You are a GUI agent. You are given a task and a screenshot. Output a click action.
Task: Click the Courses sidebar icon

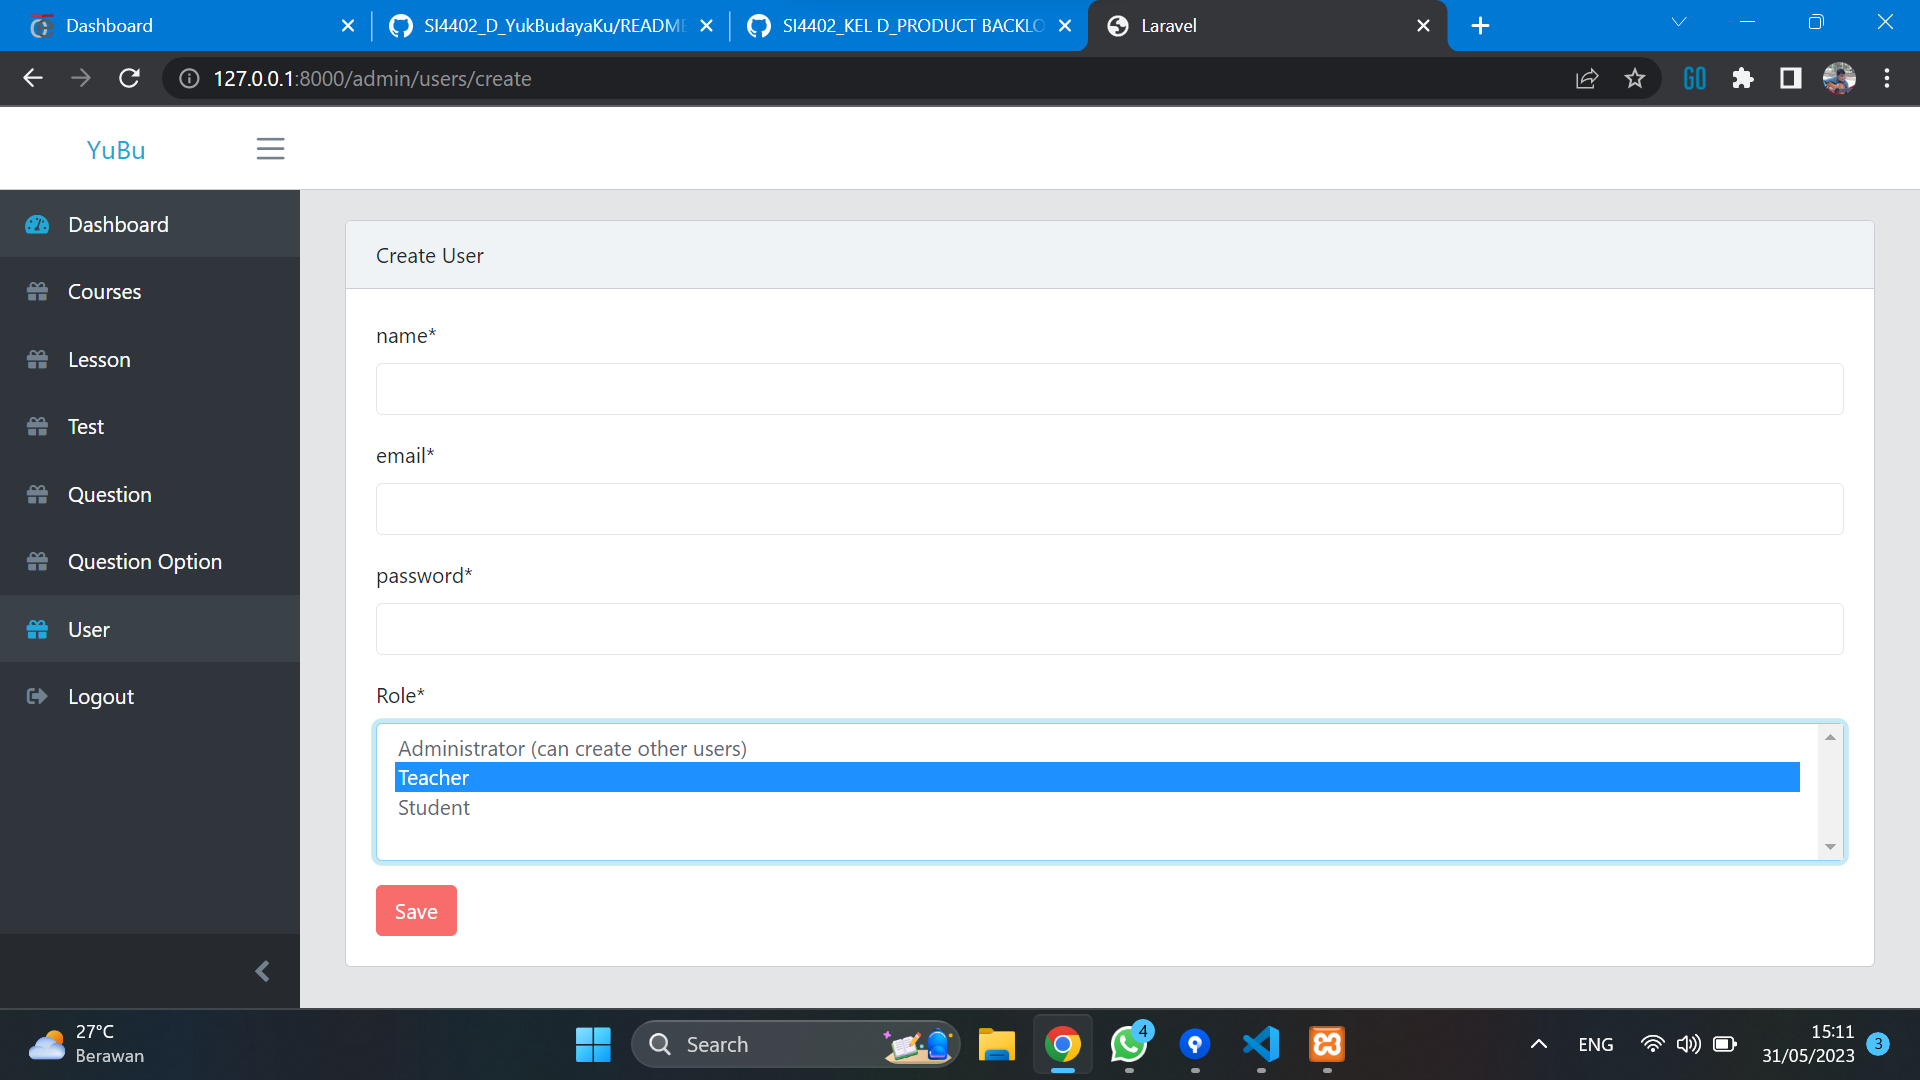(x=37, y=291)
